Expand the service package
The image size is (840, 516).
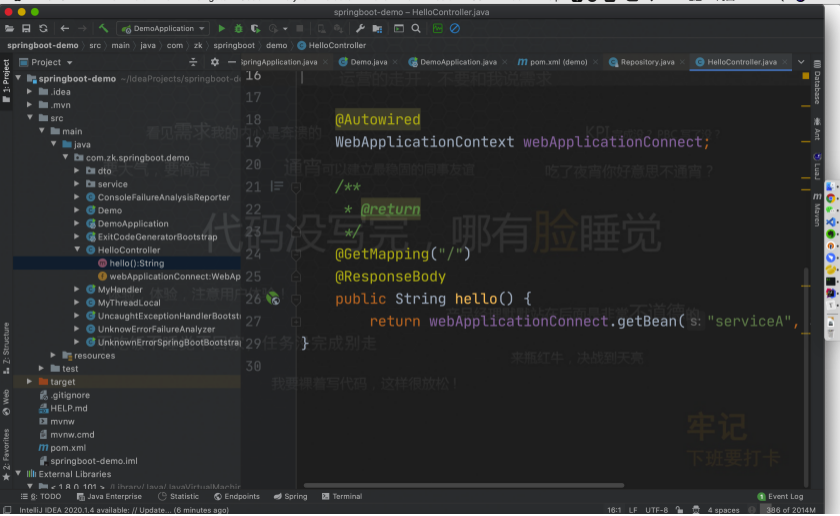coord(77,184)
